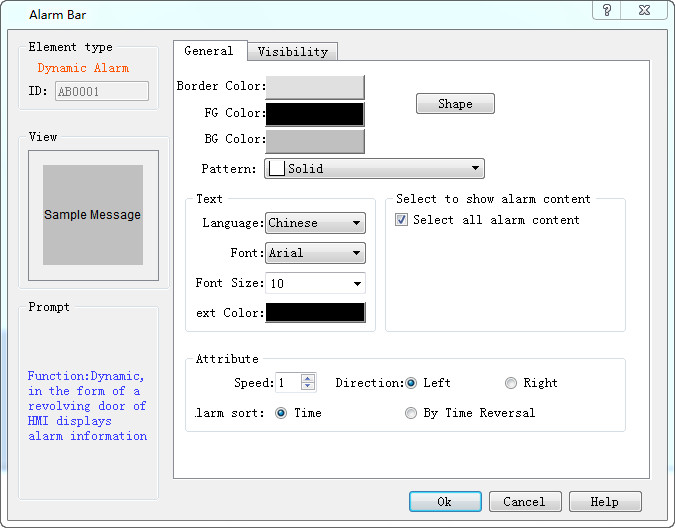
Task: Open the Language dropdown set to Chinese
Action: [315, 223]
